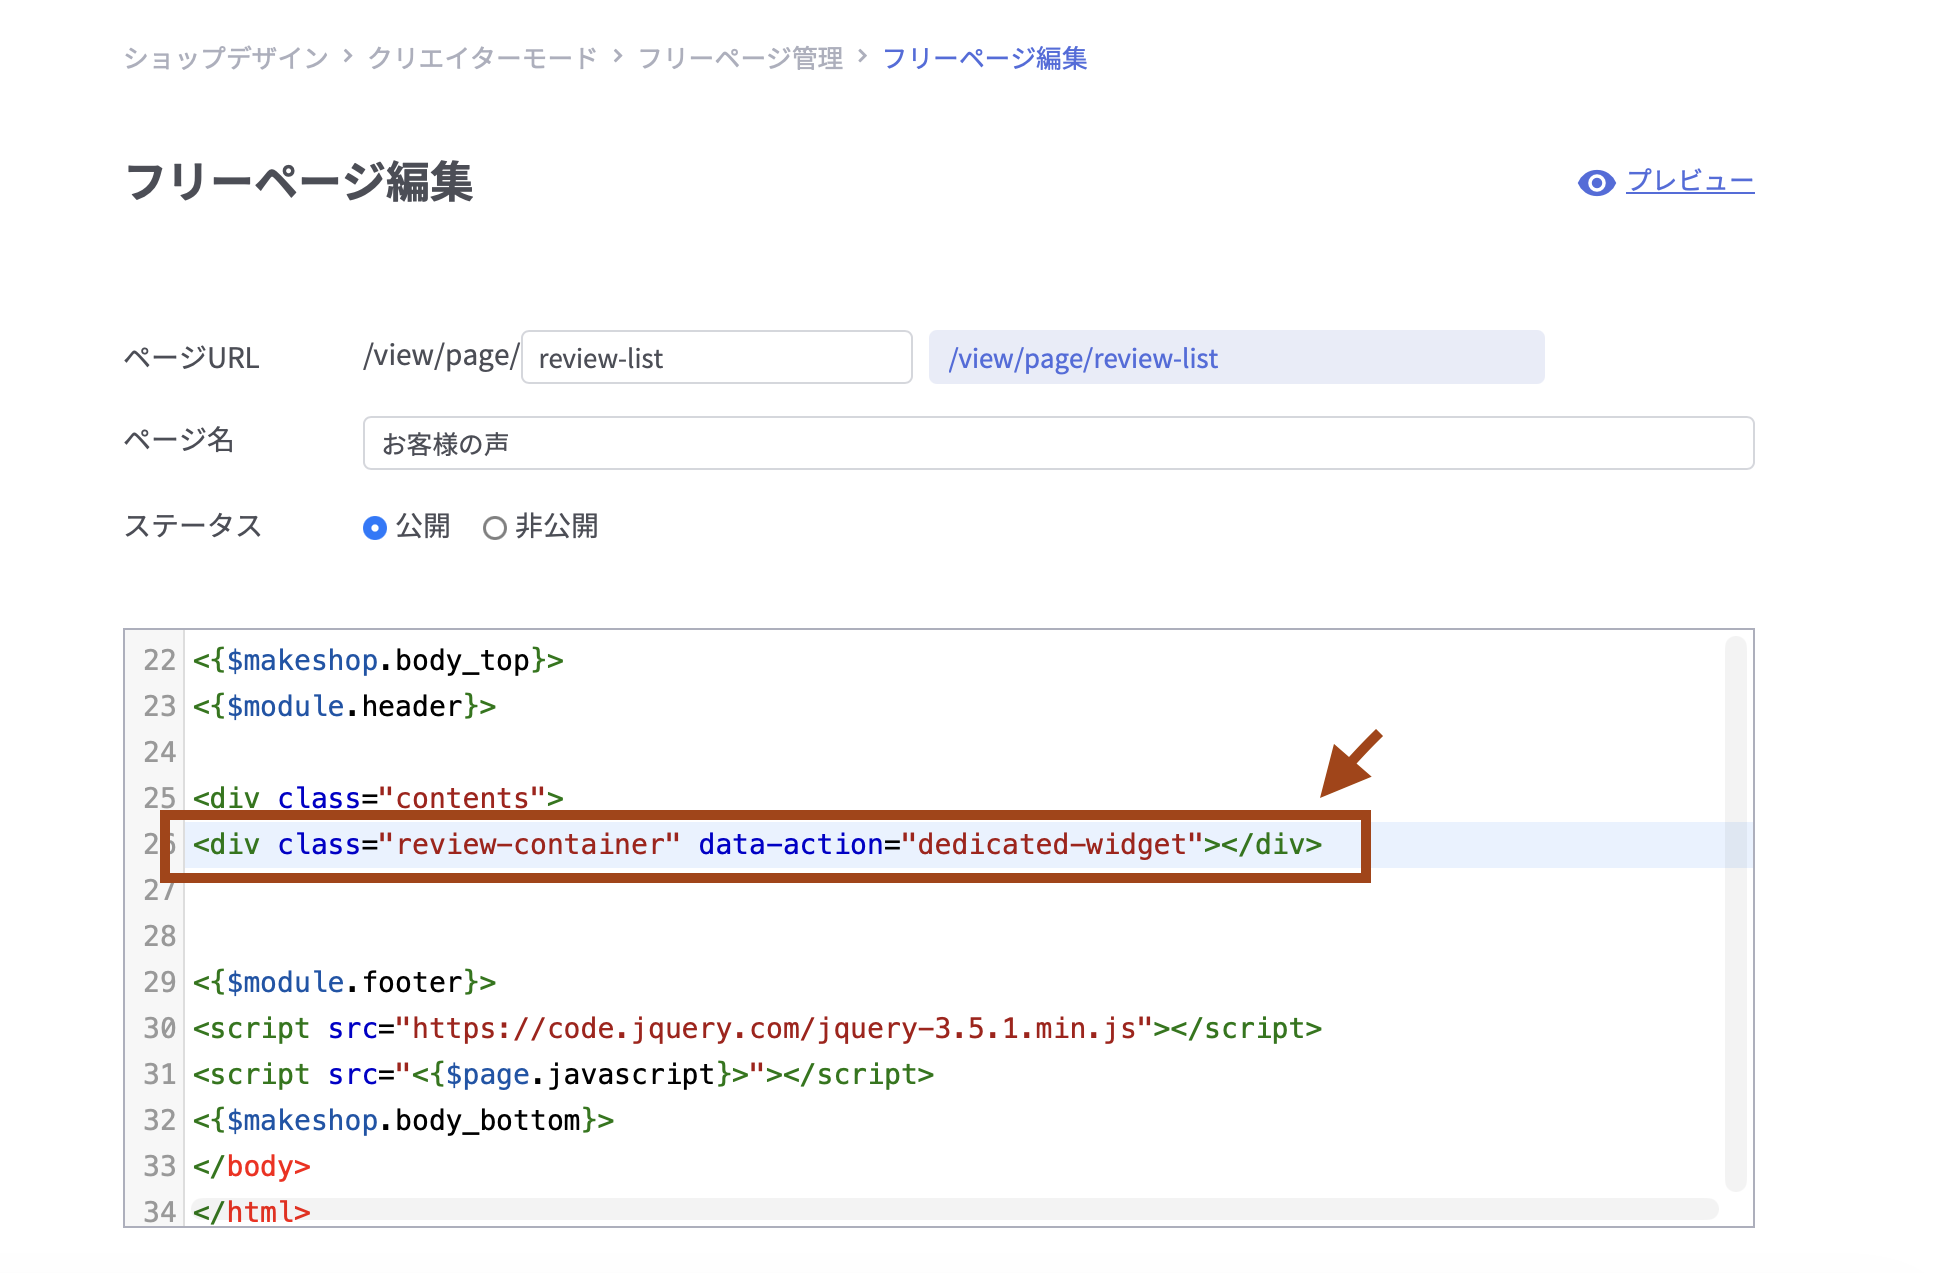Click line number 30 in gutter
Image resolution: width=1936 pixels, height=1273 pixels.
pos(159,1029)
